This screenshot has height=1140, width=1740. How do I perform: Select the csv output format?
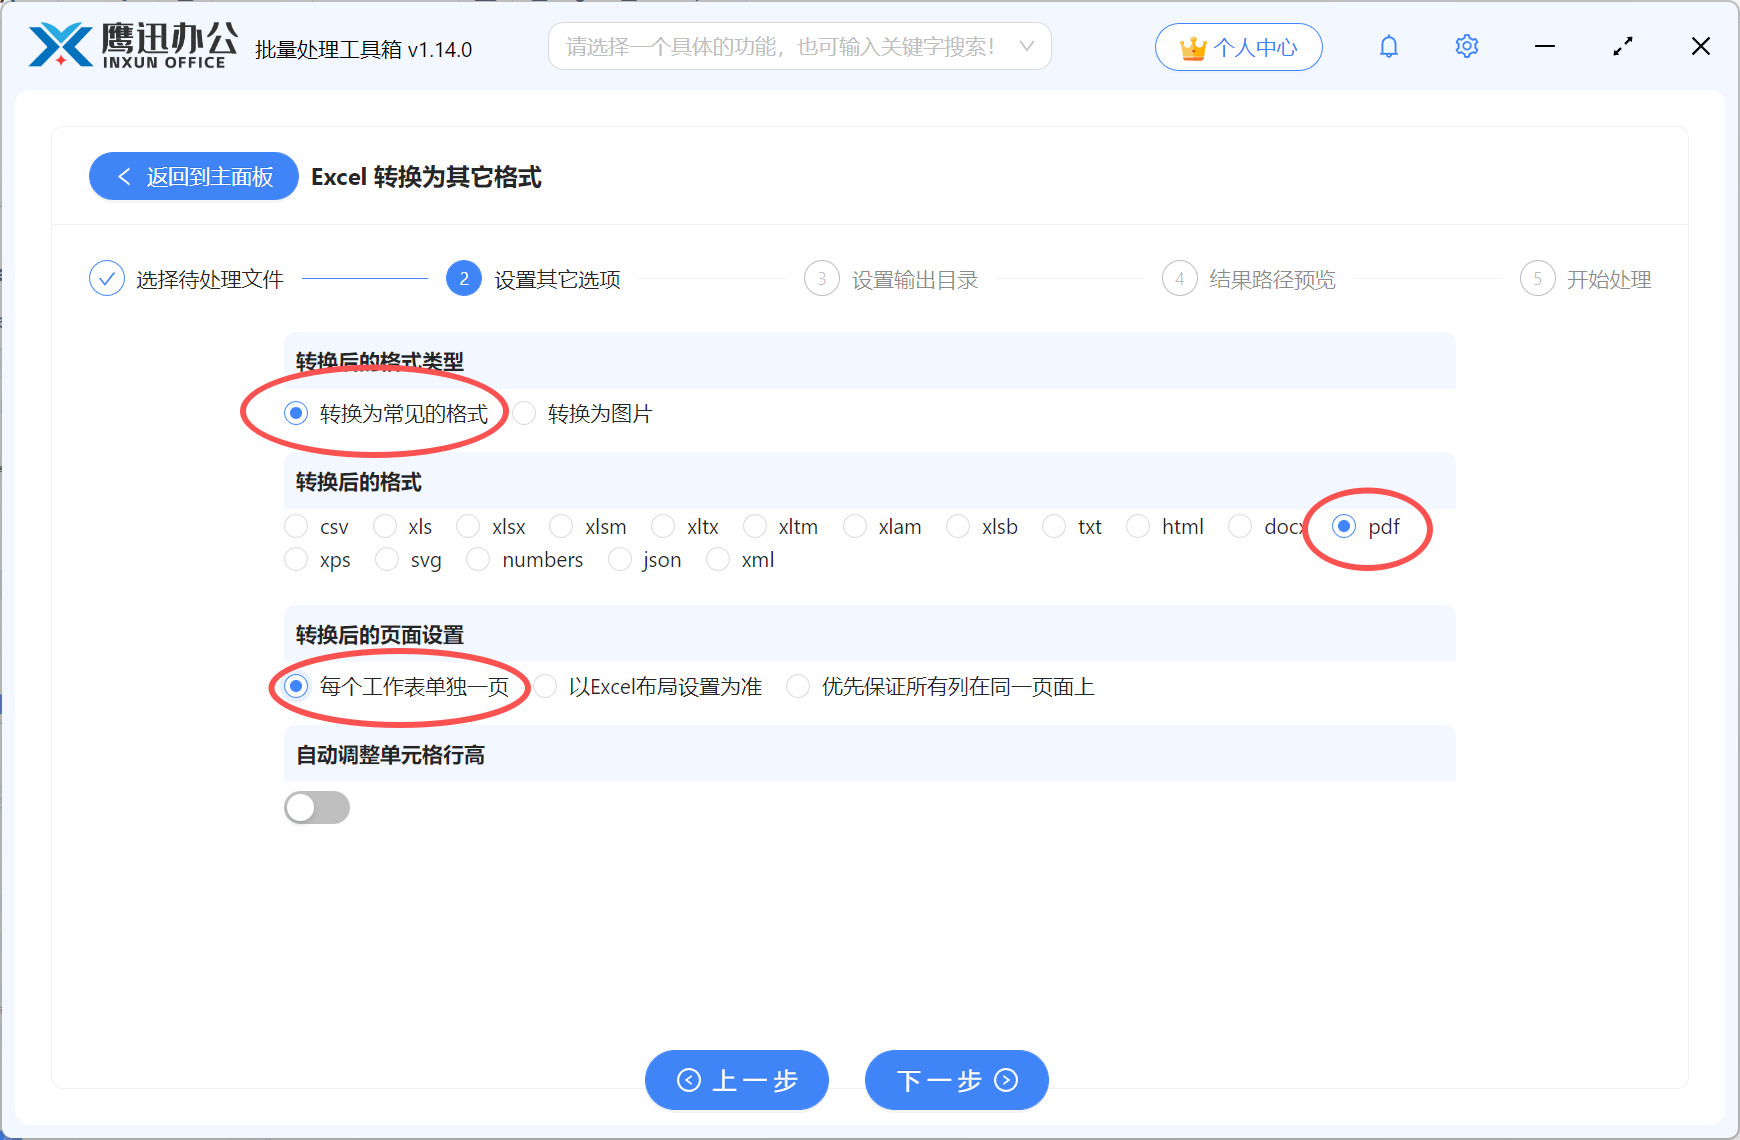pos(296,526)
